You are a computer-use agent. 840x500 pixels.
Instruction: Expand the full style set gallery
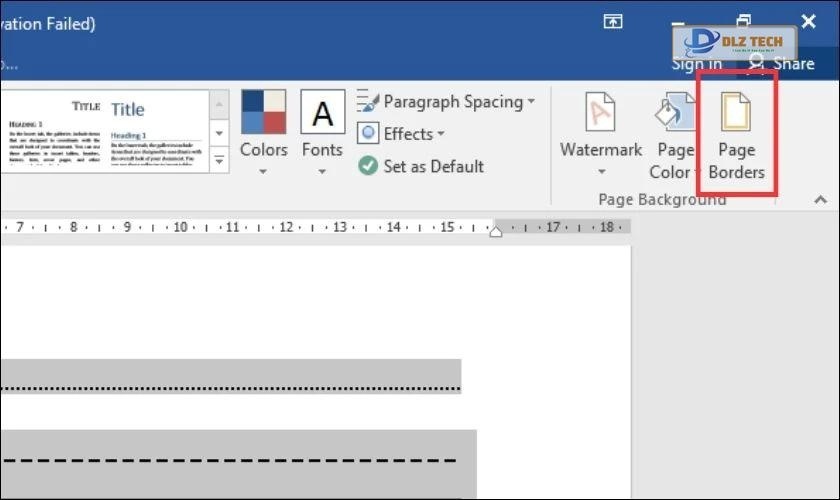point(220,159)
